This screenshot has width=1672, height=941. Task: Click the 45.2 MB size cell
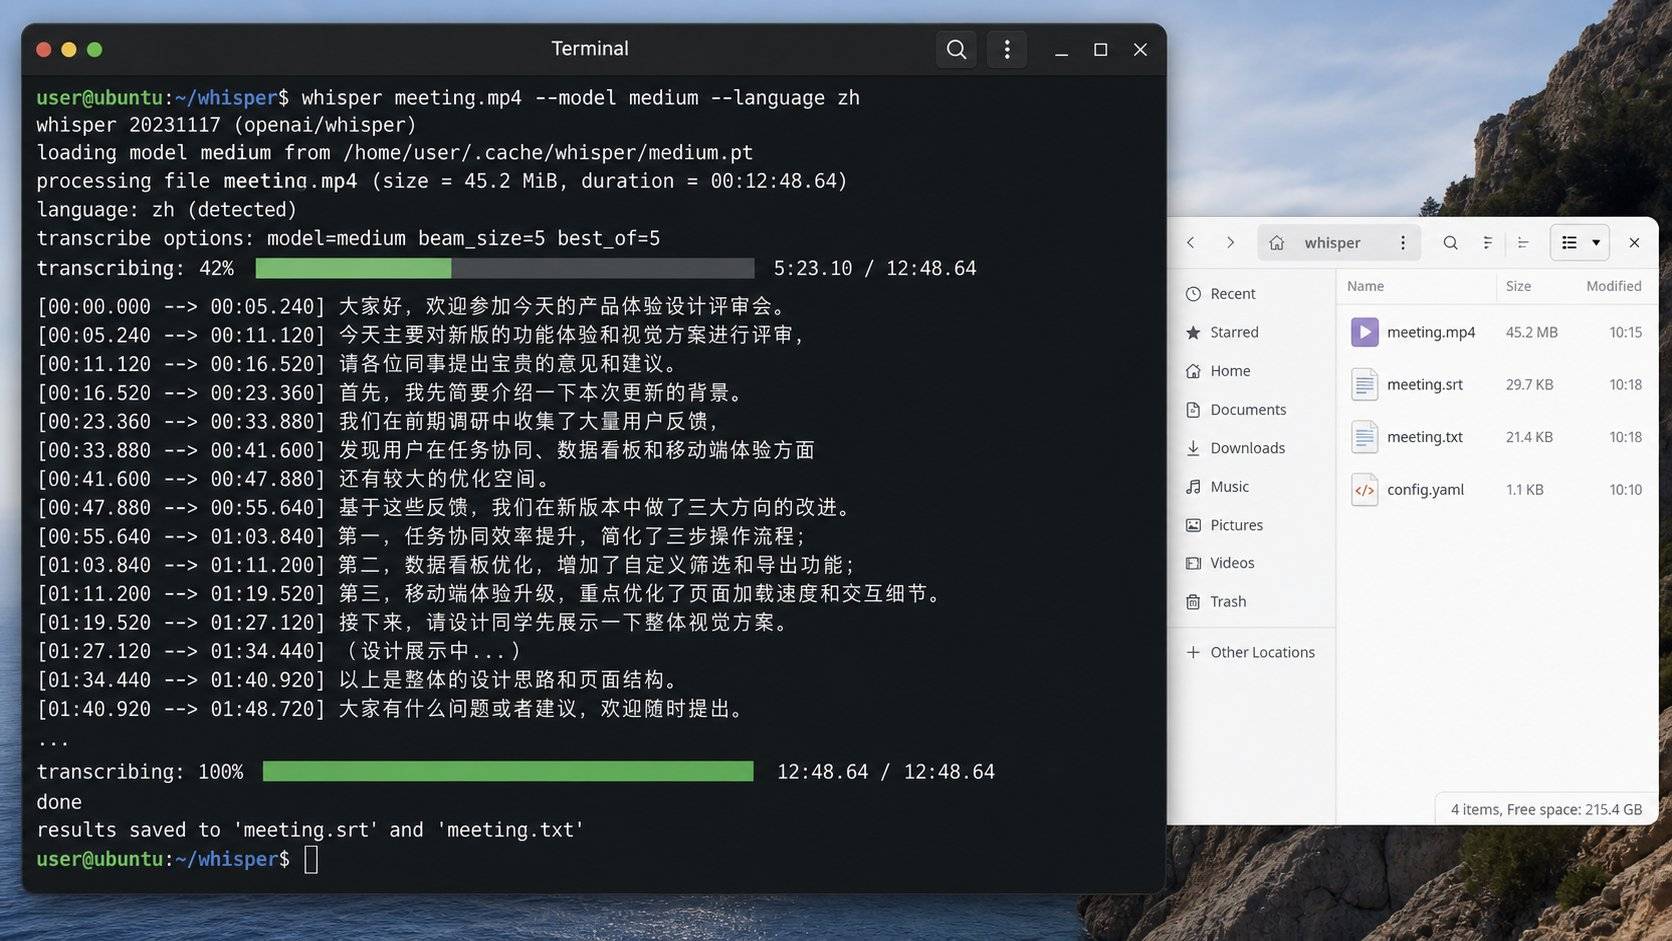click(1531, 332)
